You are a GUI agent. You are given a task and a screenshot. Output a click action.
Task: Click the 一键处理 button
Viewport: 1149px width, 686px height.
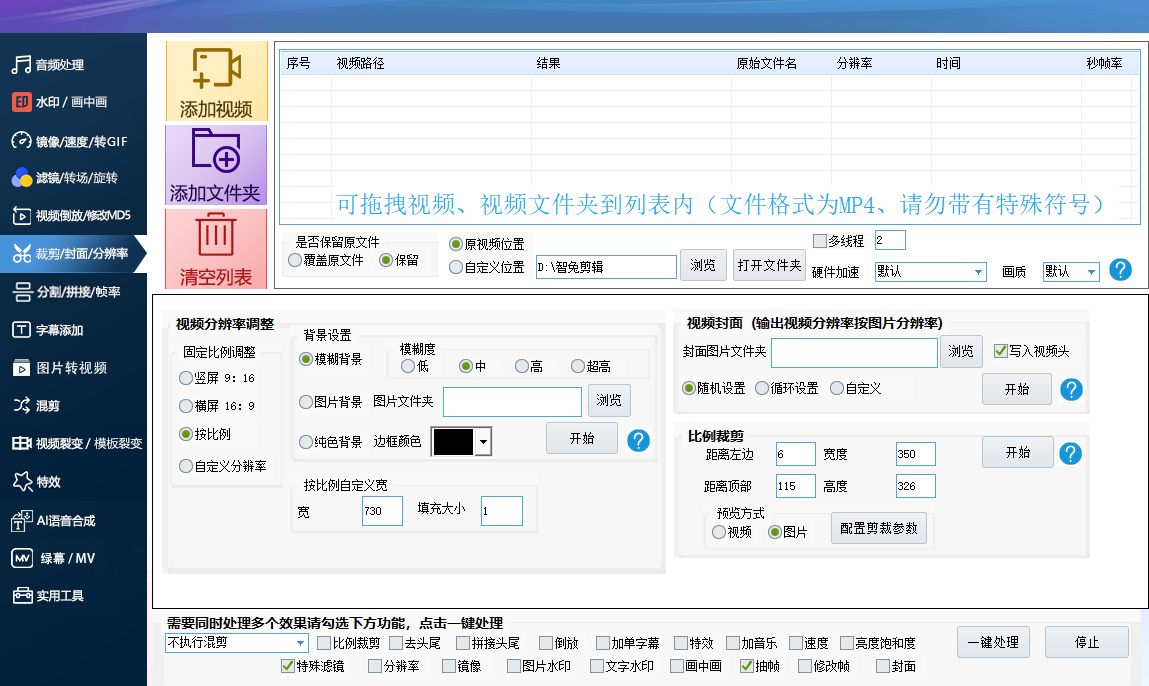[993, 642]
